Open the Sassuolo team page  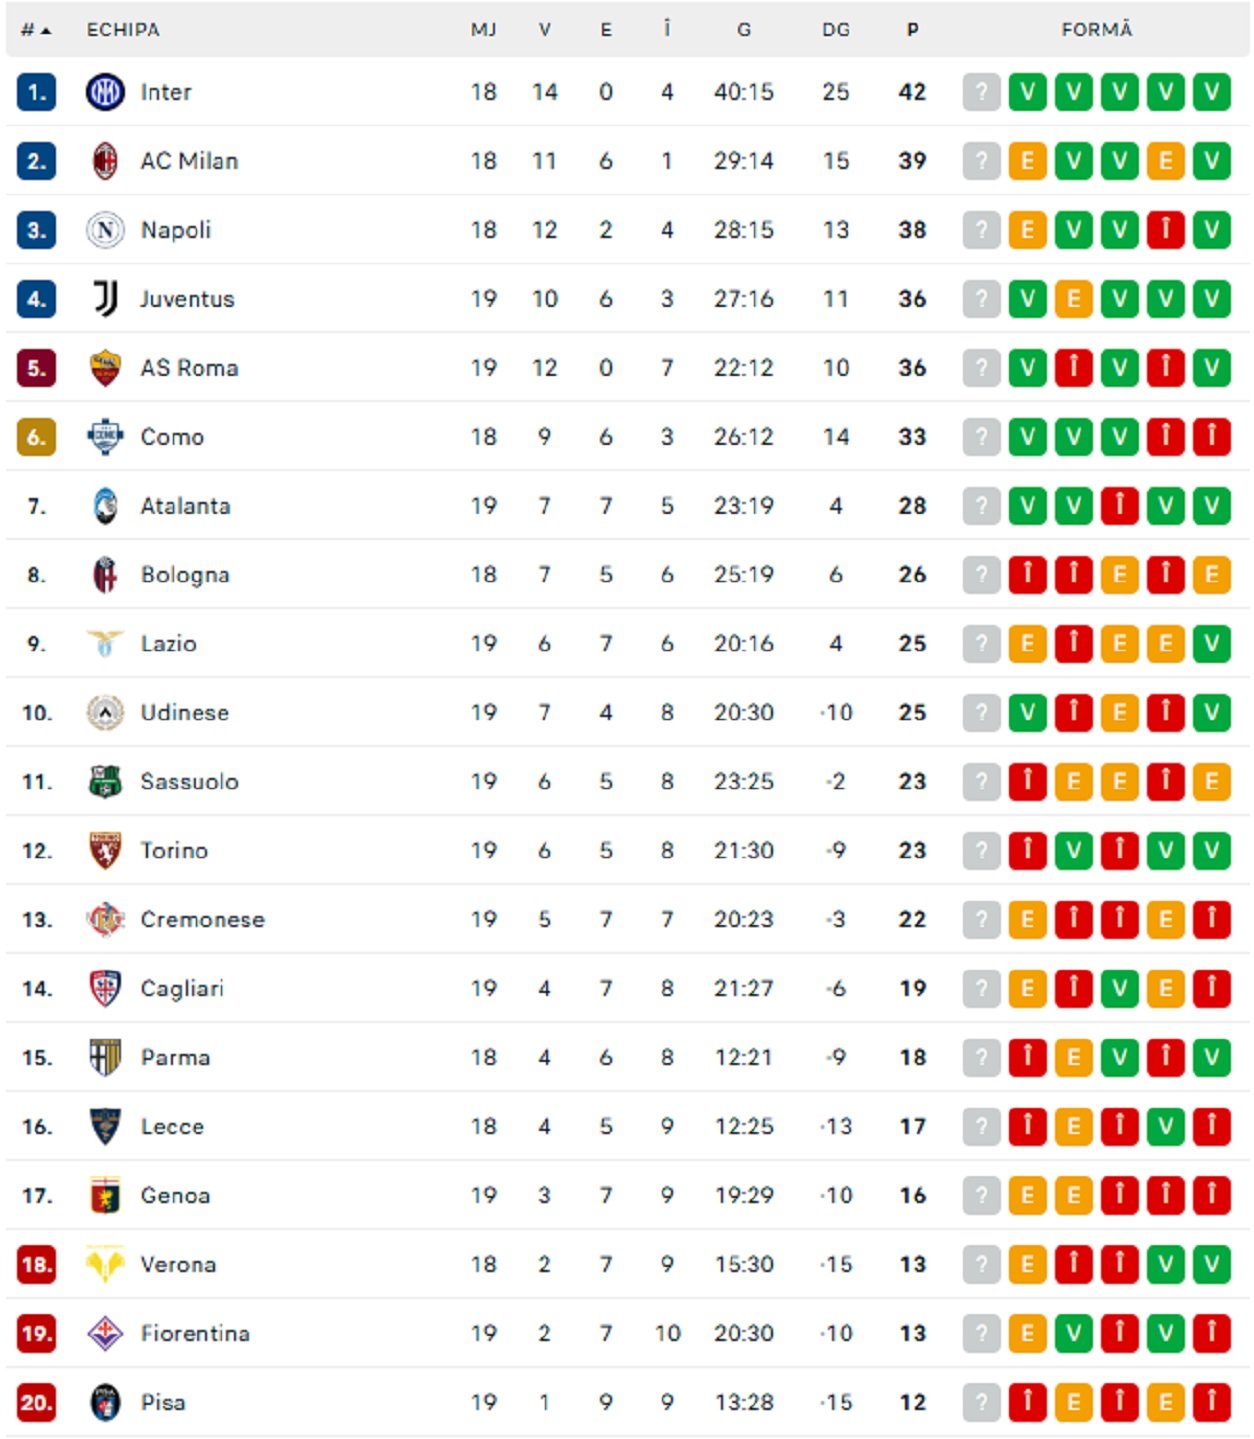190,781
